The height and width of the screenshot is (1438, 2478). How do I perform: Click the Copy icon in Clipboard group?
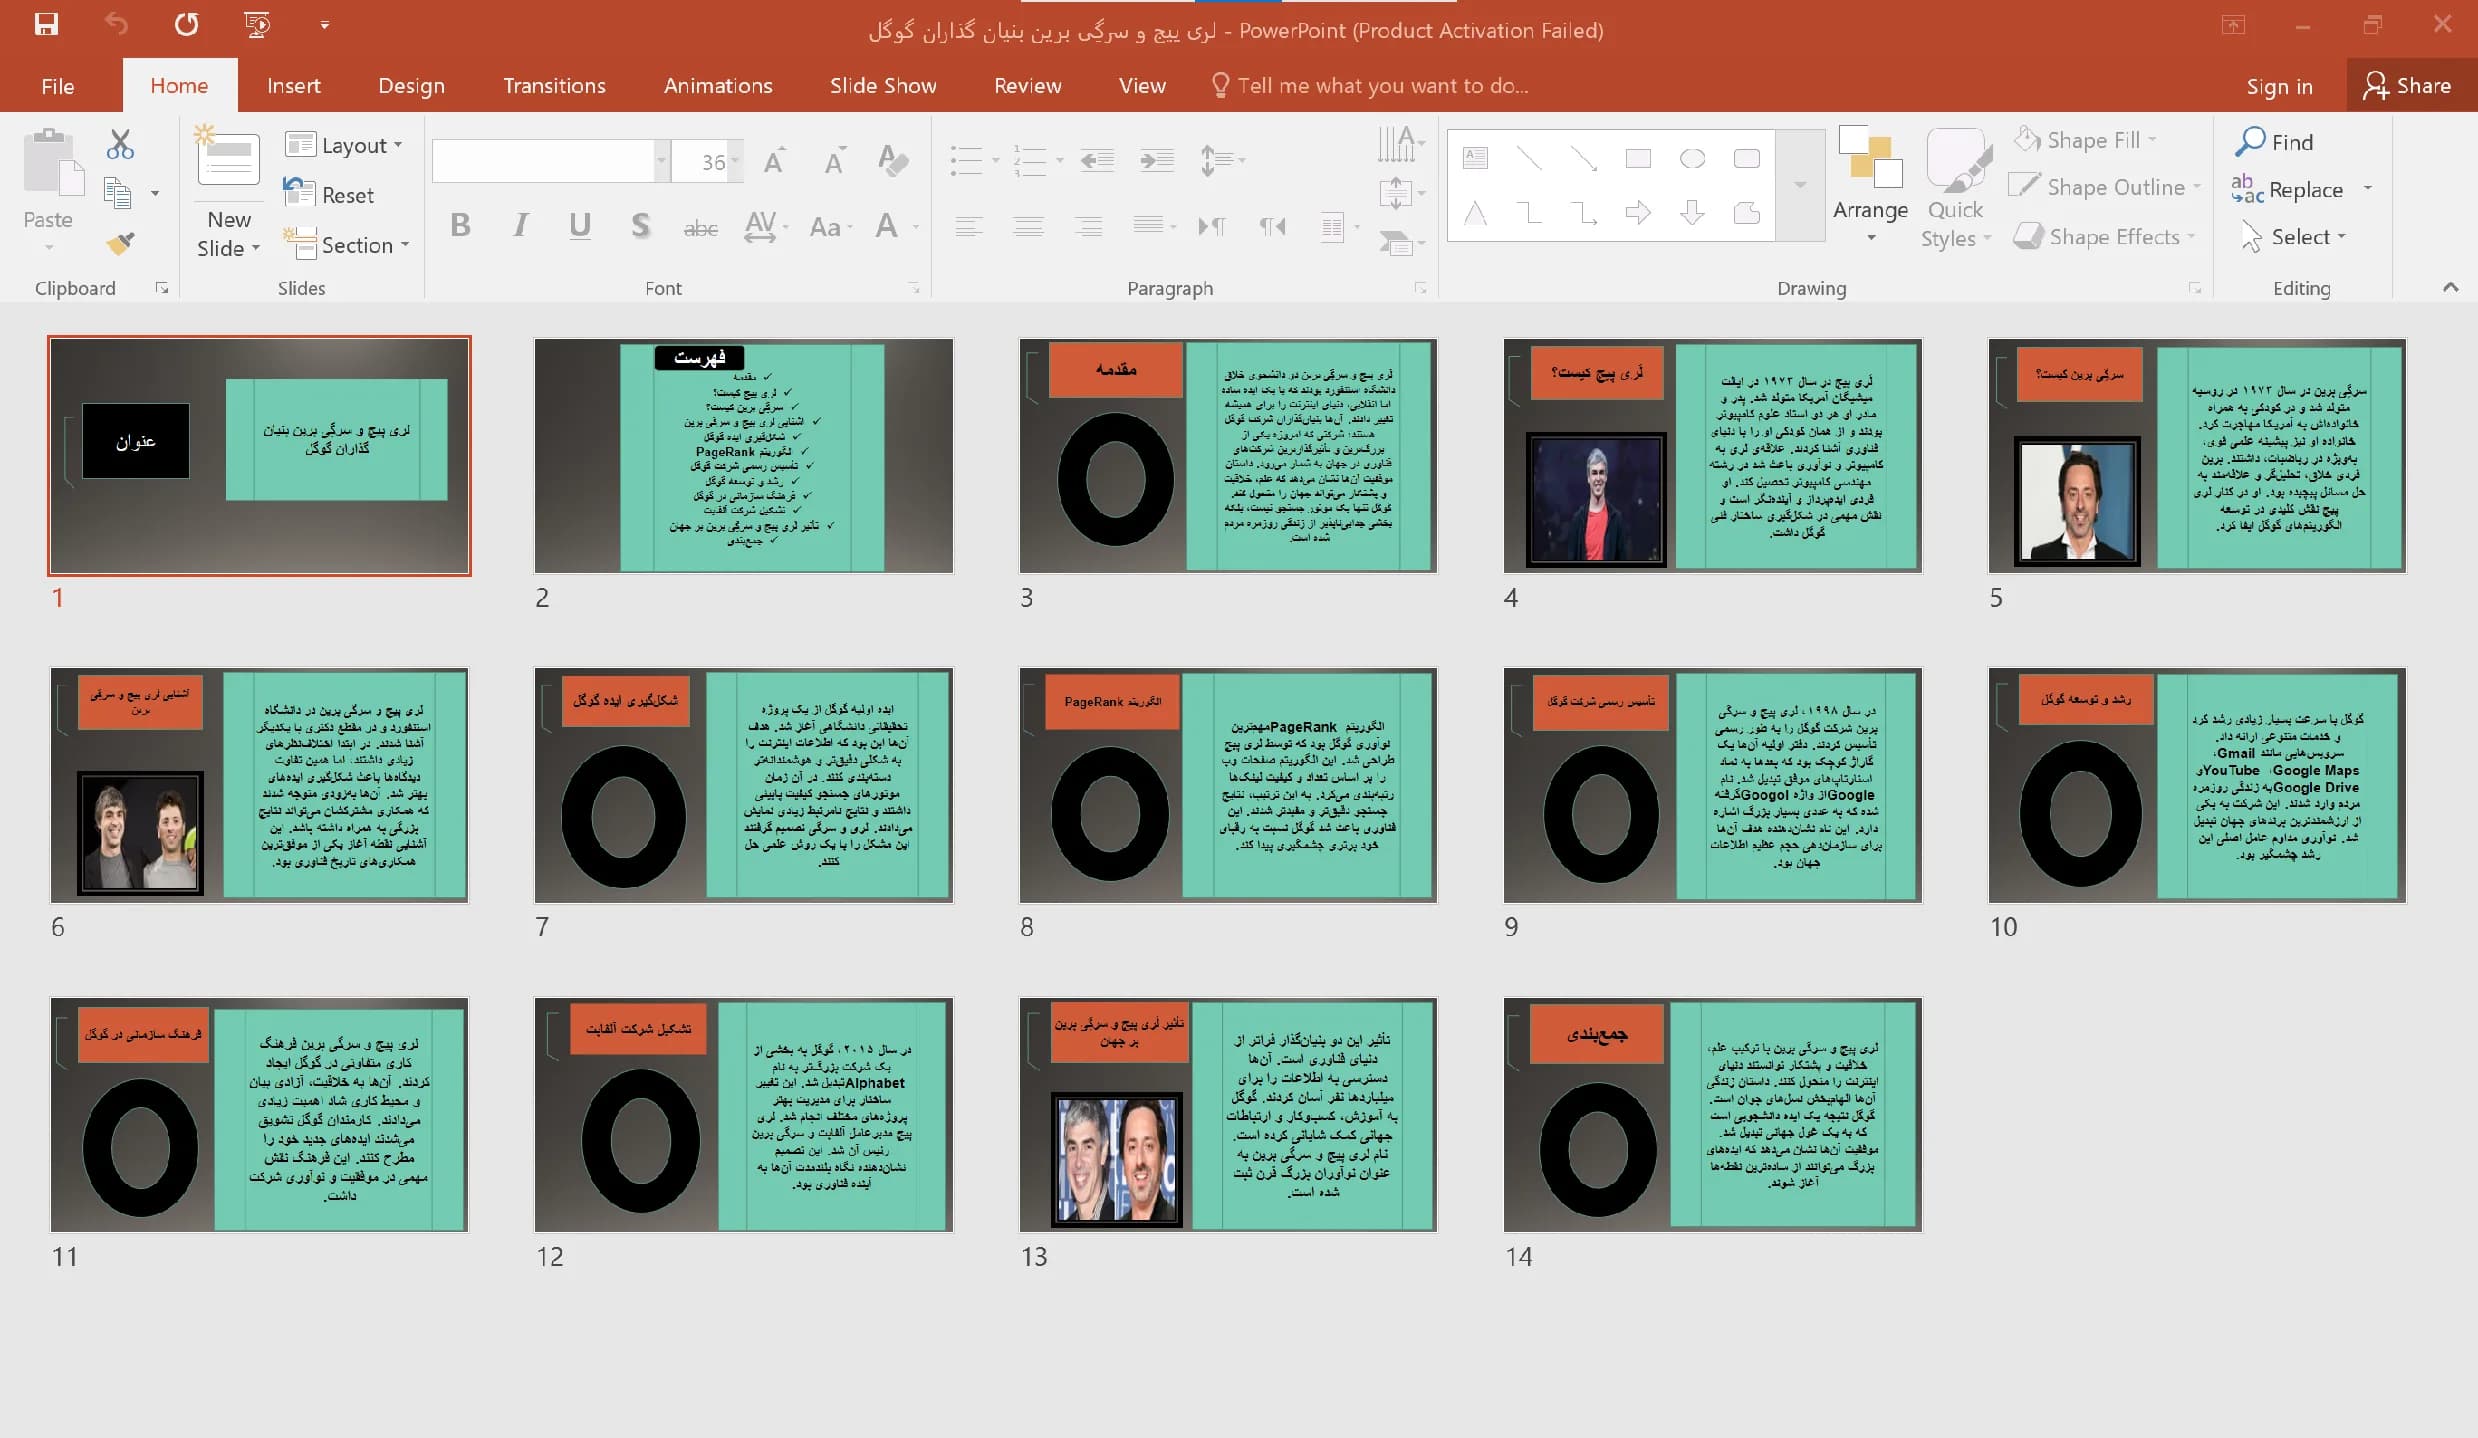coord(118,193)
